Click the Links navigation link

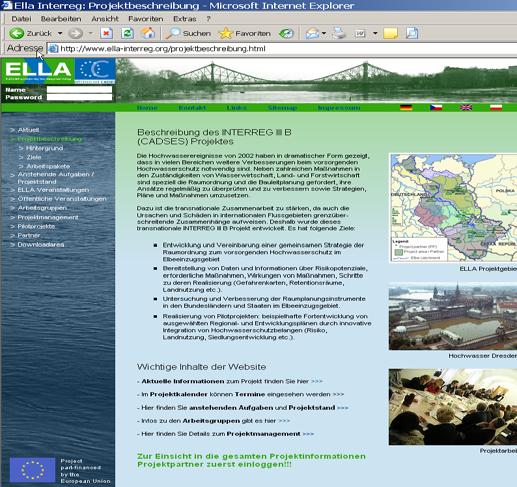[x=237, y=108]
